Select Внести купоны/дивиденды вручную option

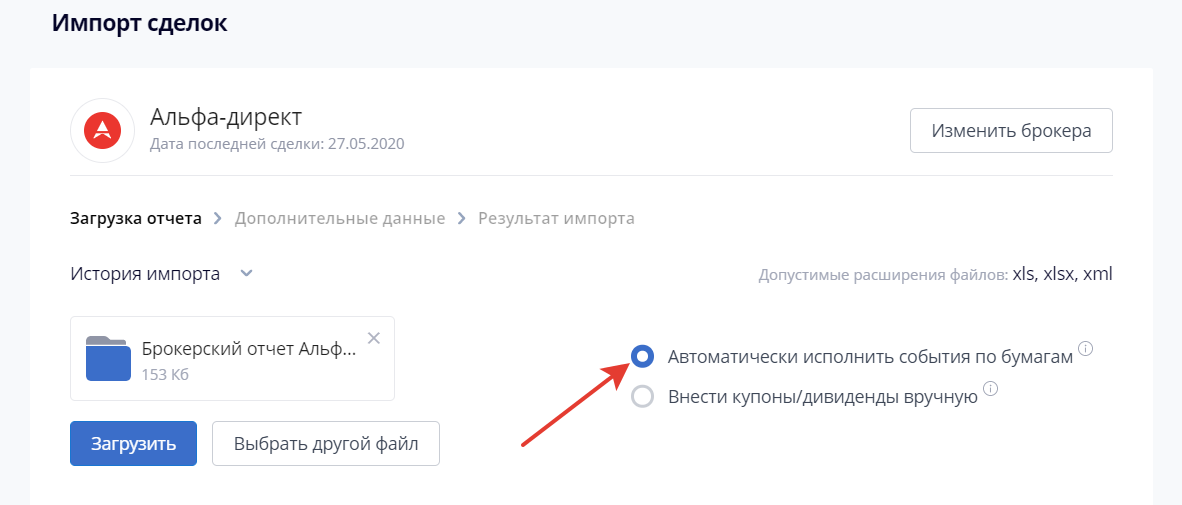pyautogui.click(x=643, y=397)
